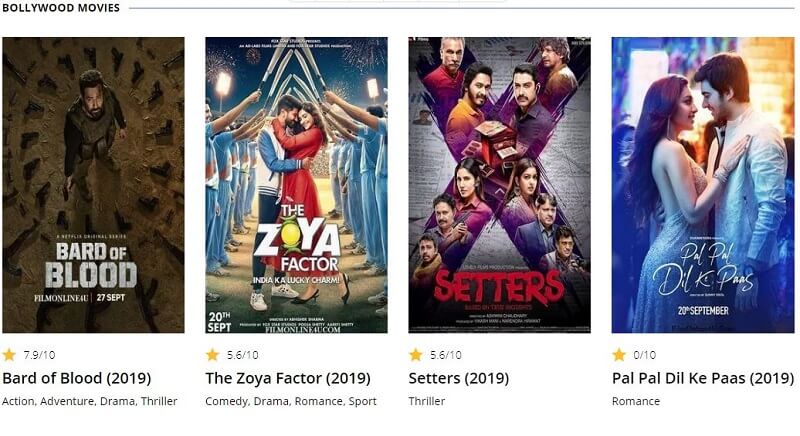Click the star icon beside 7.9/10 rating
800x436 pixels.
pyautogui.click(x=9, y=355)
